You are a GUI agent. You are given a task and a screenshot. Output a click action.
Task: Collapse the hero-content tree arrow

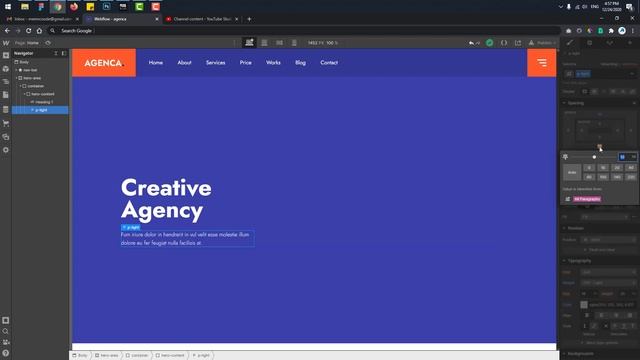point(25,94)
